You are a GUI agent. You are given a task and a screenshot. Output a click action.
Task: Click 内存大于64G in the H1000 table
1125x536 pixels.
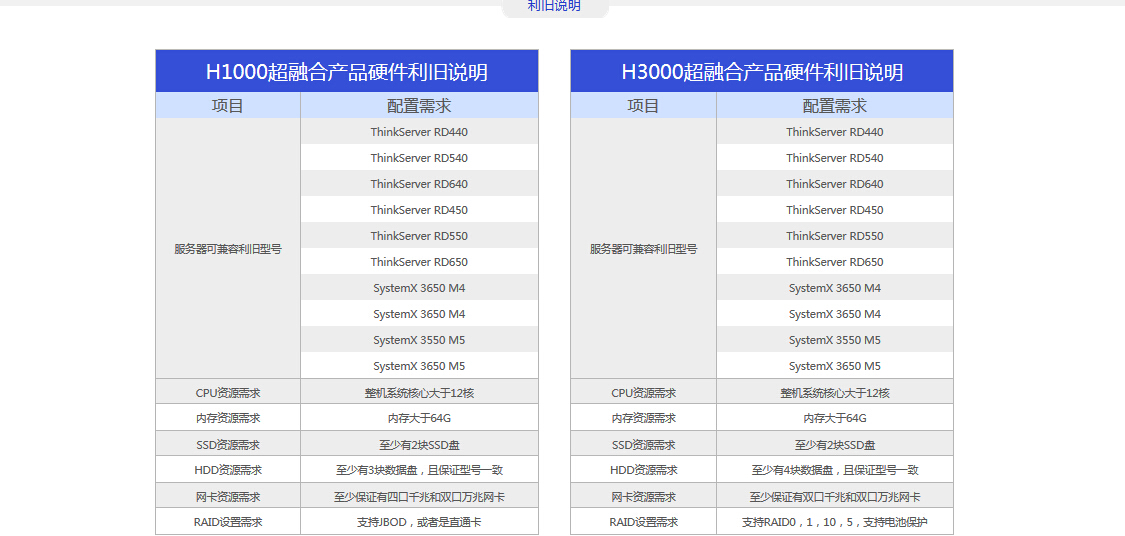(419, 418)
